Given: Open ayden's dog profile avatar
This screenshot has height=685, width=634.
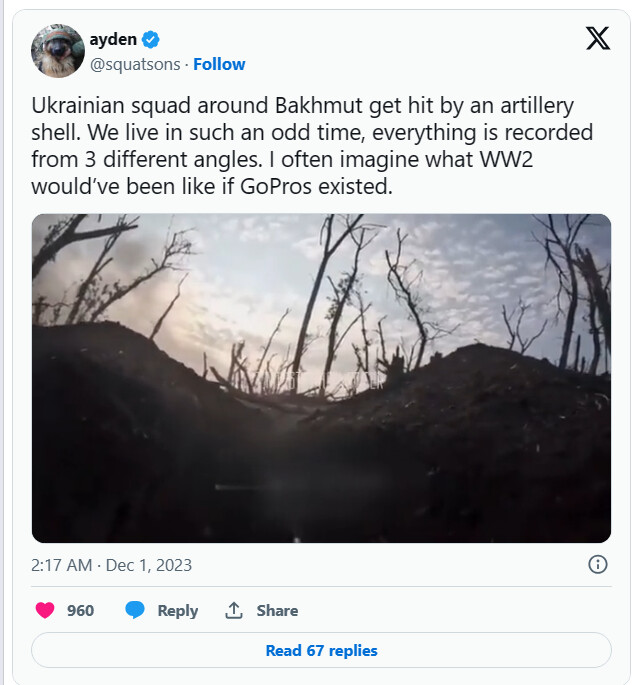Looking at the screenshot, I should point(58,51).
